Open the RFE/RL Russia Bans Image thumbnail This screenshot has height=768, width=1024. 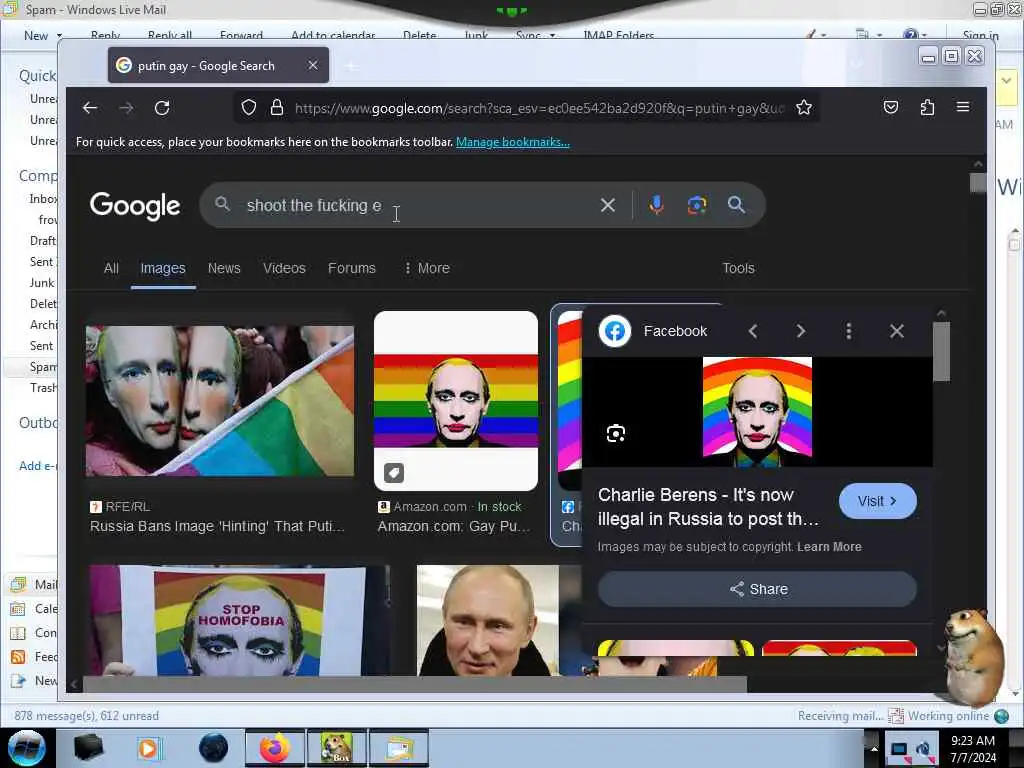pos(220,400)
